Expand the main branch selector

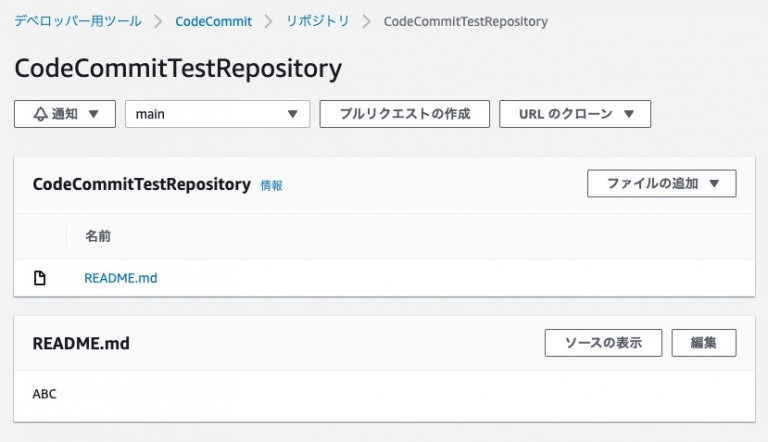tap(217, 114)
